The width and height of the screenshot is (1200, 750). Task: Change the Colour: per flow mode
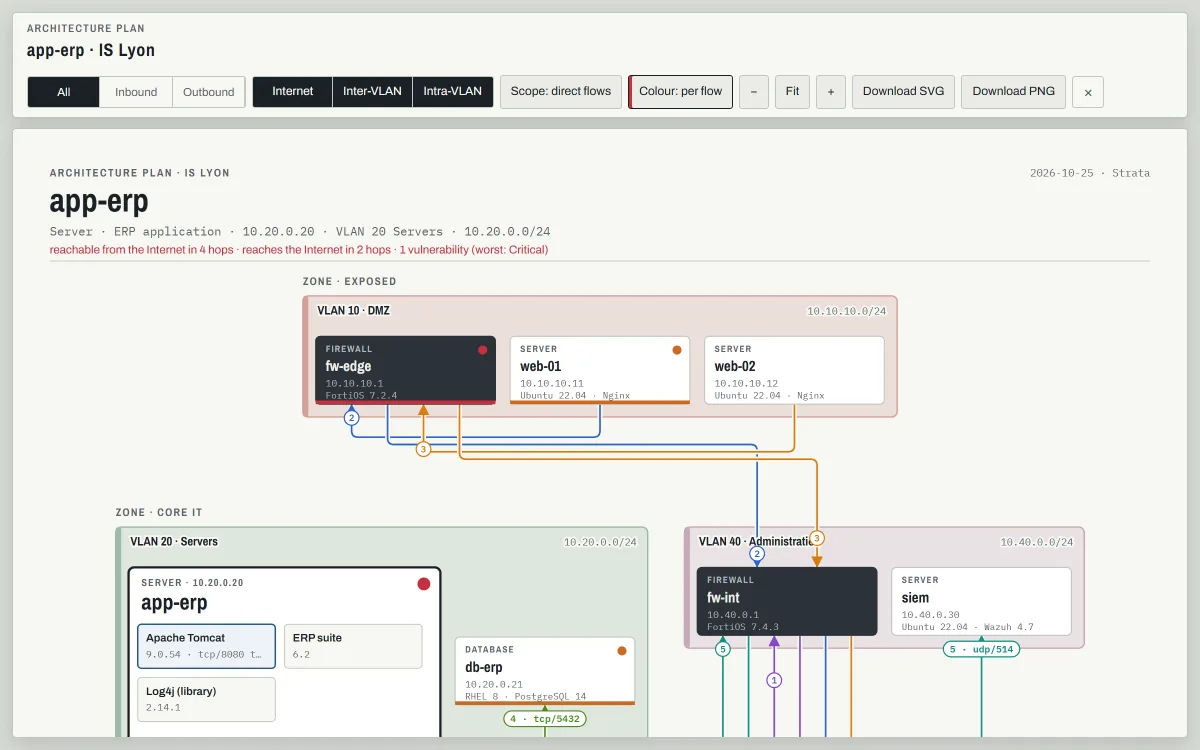(681, 91)
